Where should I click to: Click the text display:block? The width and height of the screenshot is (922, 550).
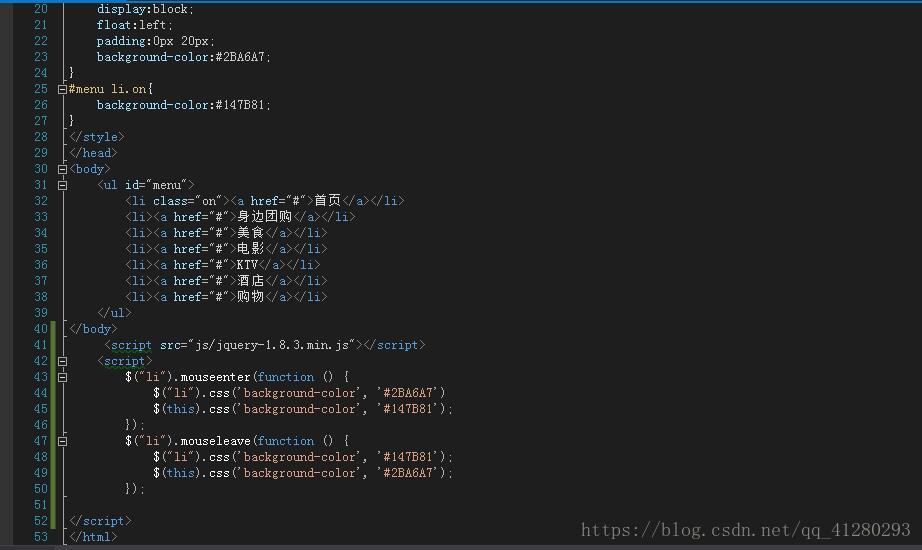[x=143, y=9]
